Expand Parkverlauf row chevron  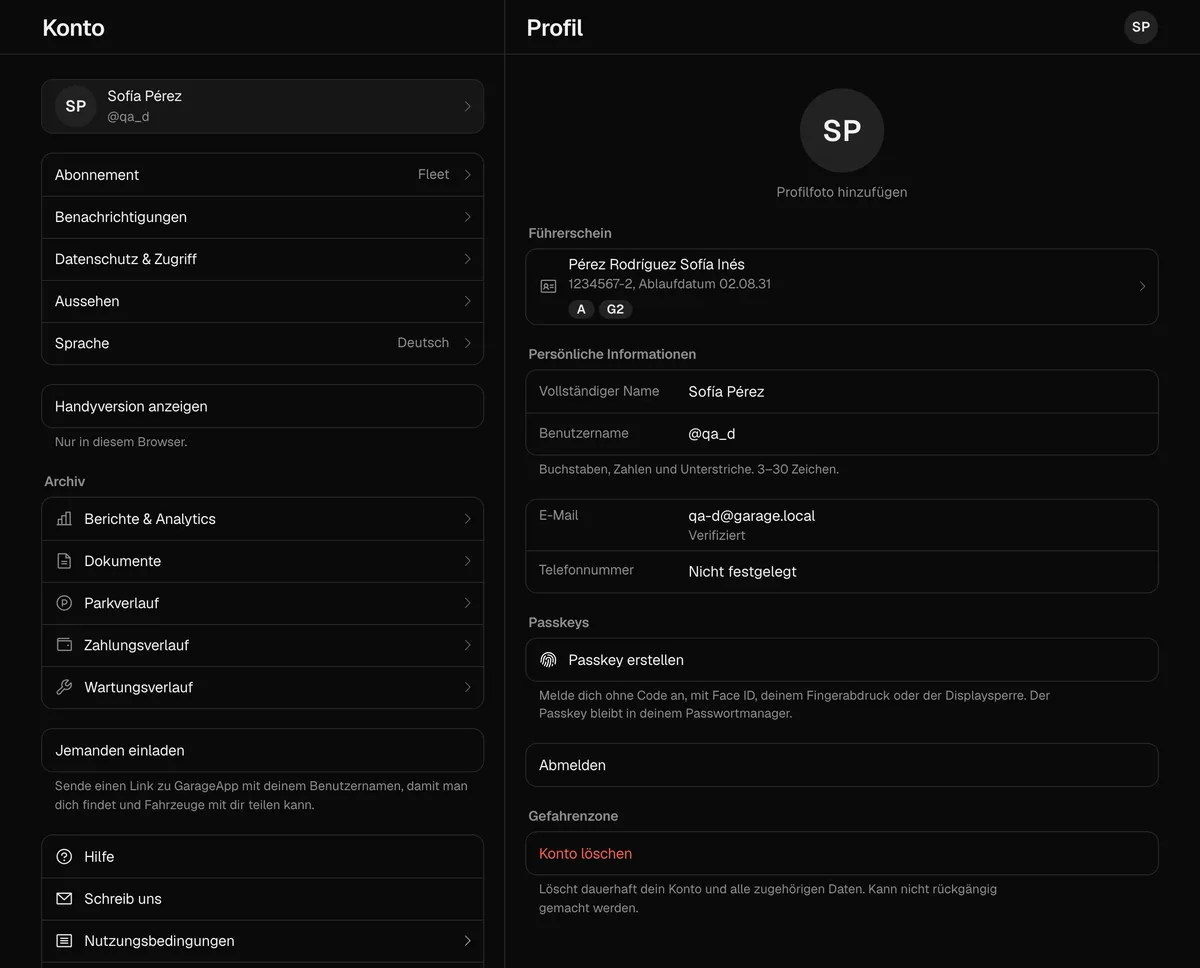click(x=467, y=603)
